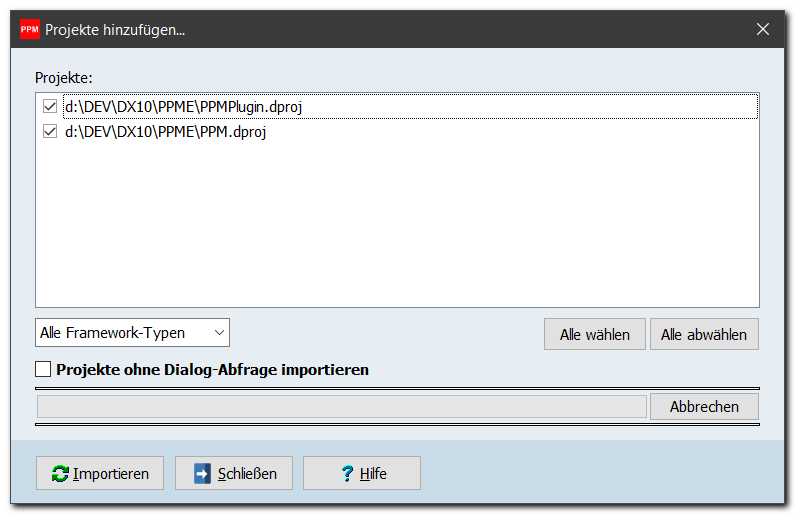This screenshot has width=796, height=515.
Task: Select the d:\DEV\DX10\PPME\PPM.dproj path entry
Action: tap(169, 131)
